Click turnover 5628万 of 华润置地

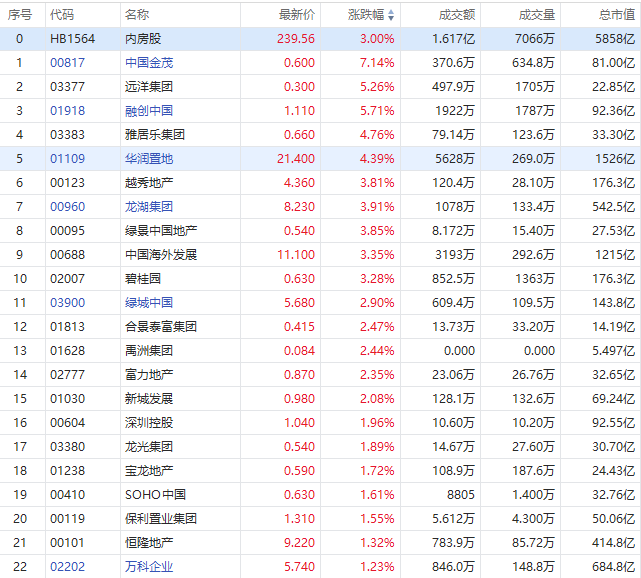455,159
